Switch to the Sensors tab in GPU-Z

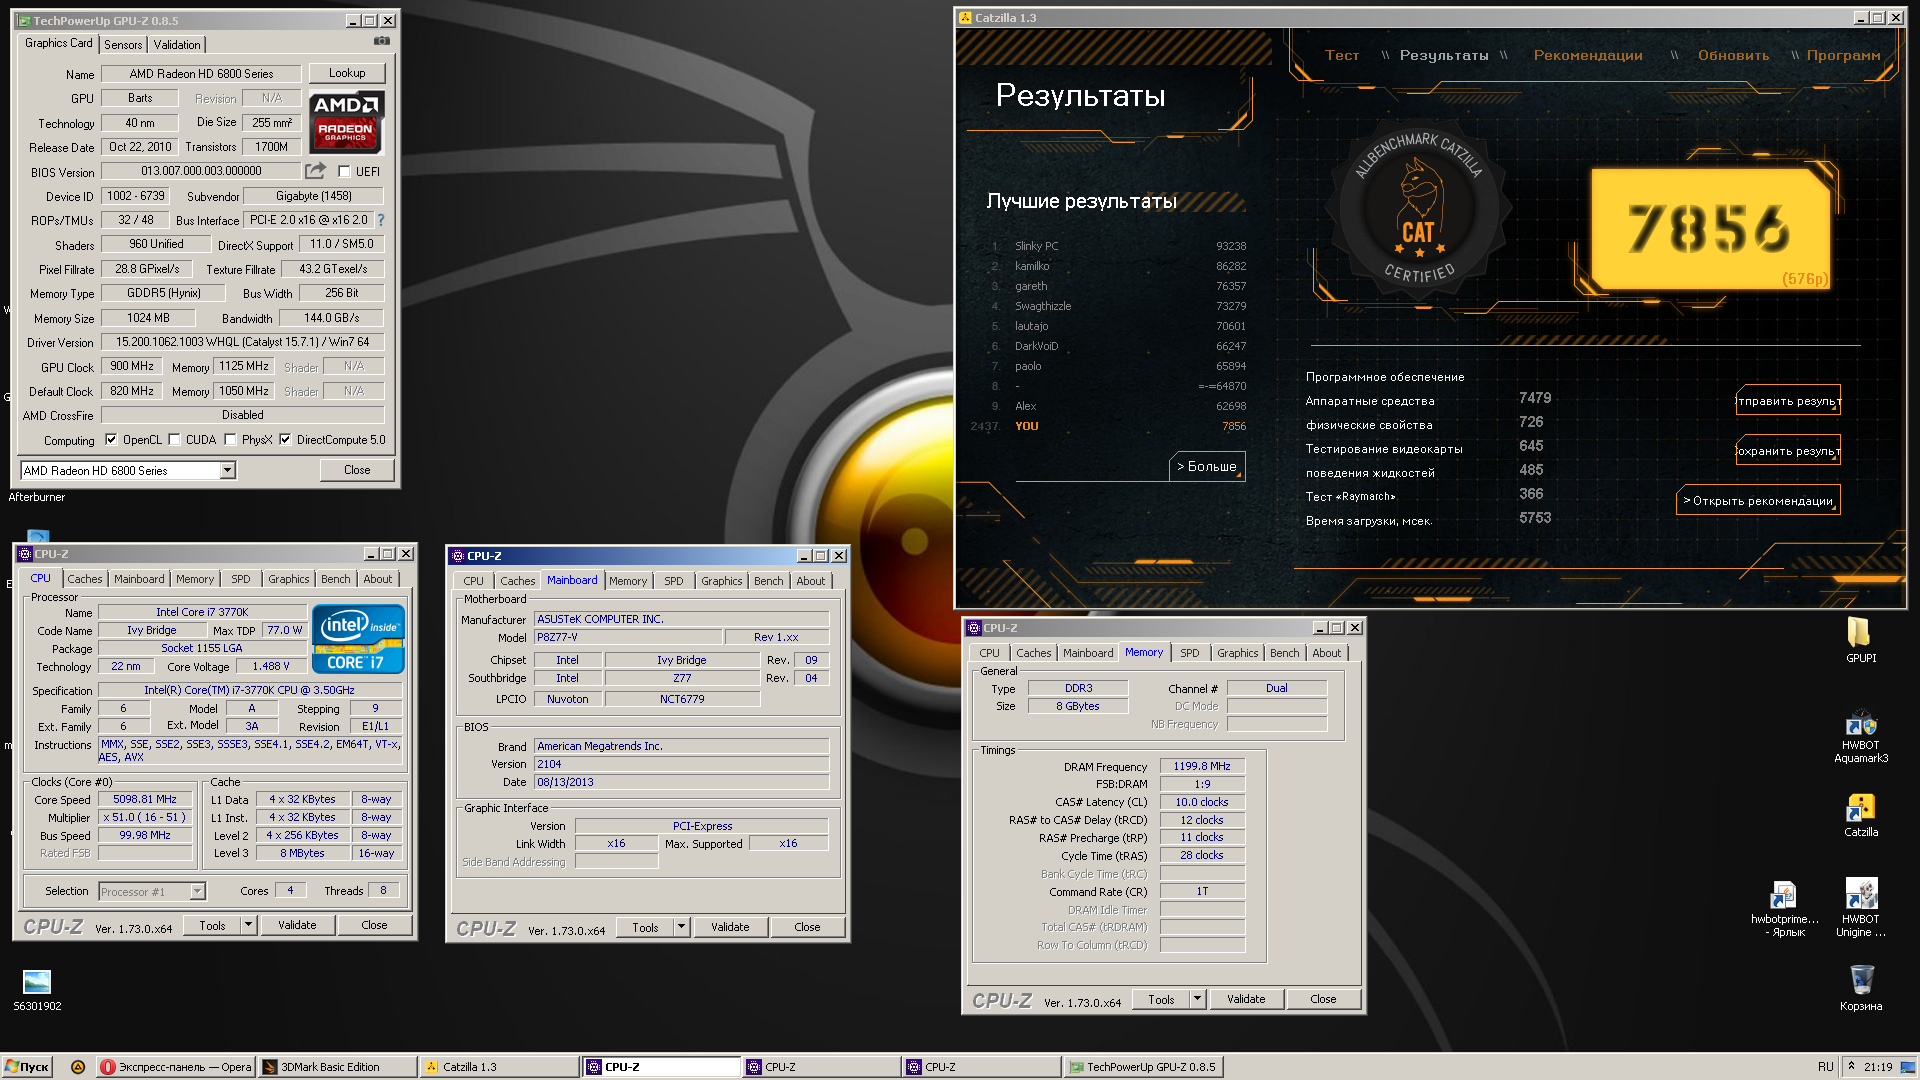[x=123, y=45]
